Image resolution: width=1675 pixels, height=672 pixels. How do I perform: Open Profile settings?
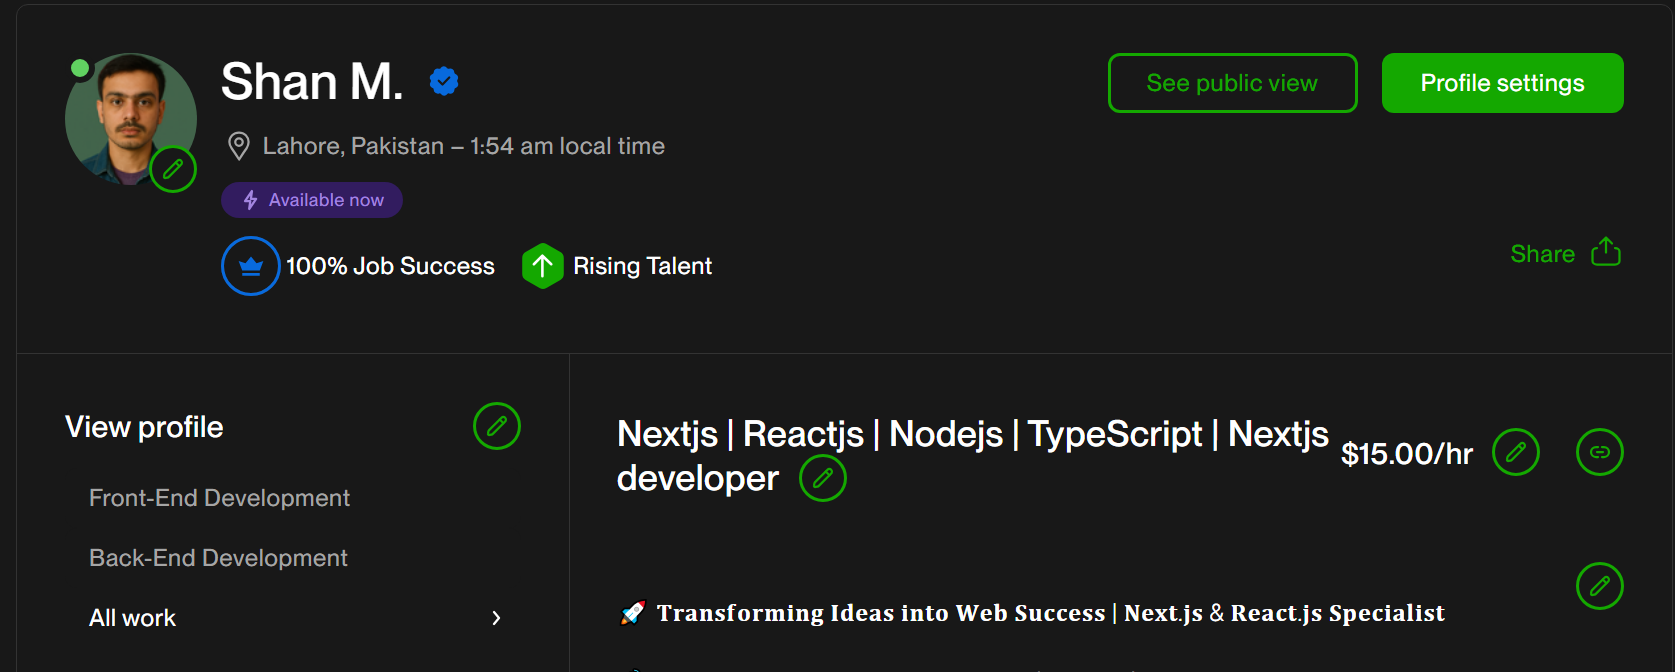click(x=1502, y=83)
